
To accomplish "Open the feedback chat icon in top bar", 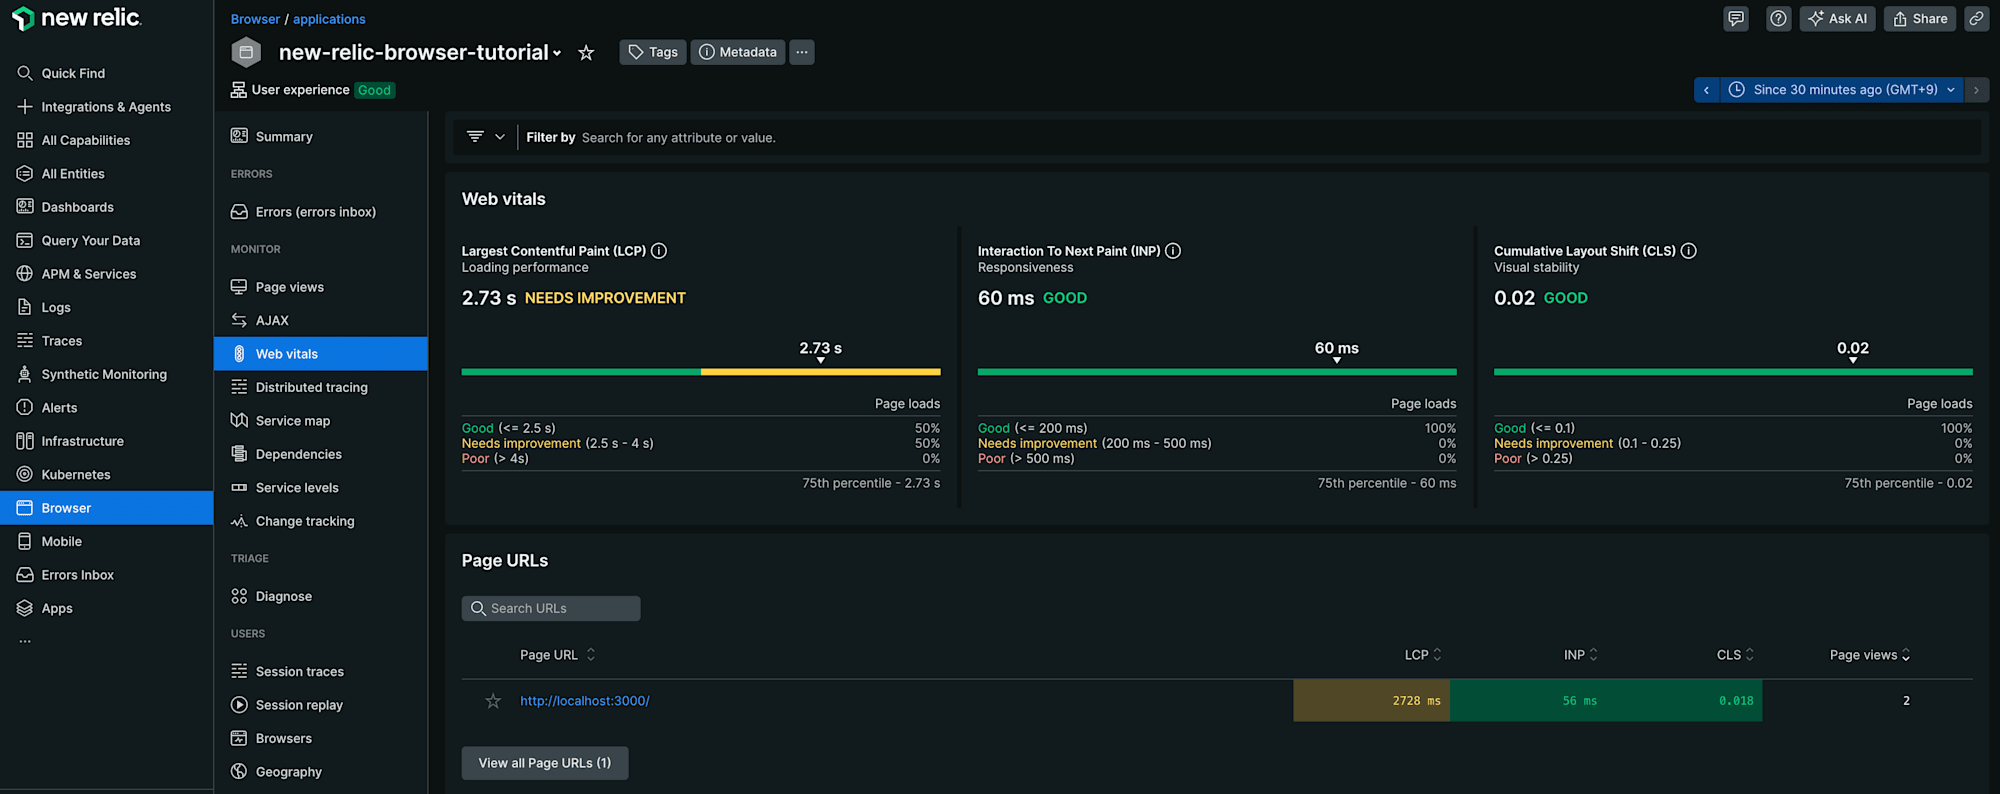I will [x=1736, y=19].
